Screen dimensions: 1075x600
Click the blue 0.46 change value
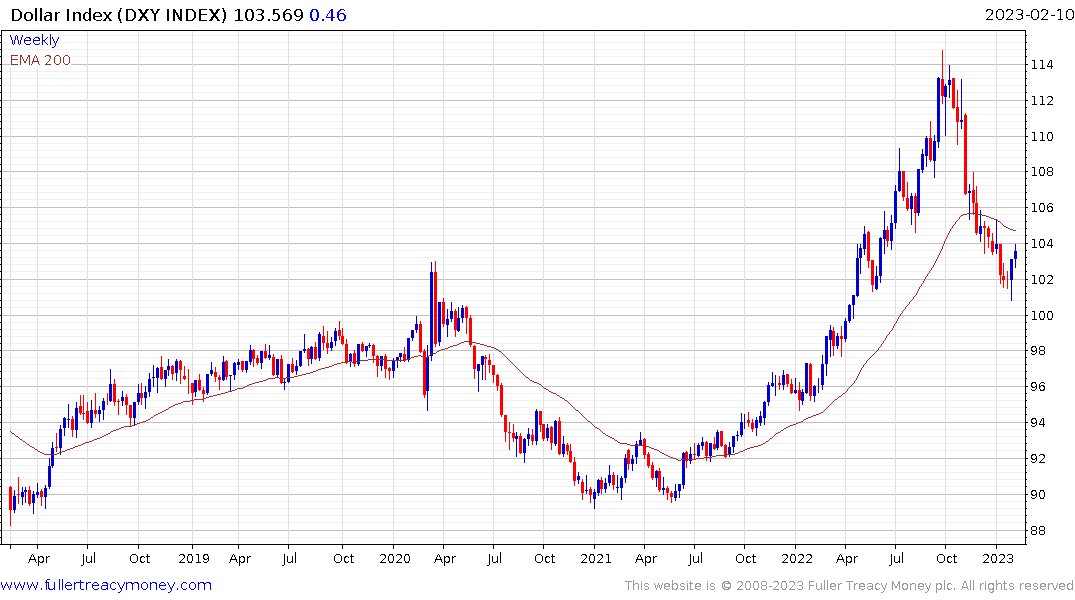pos(328,14)
